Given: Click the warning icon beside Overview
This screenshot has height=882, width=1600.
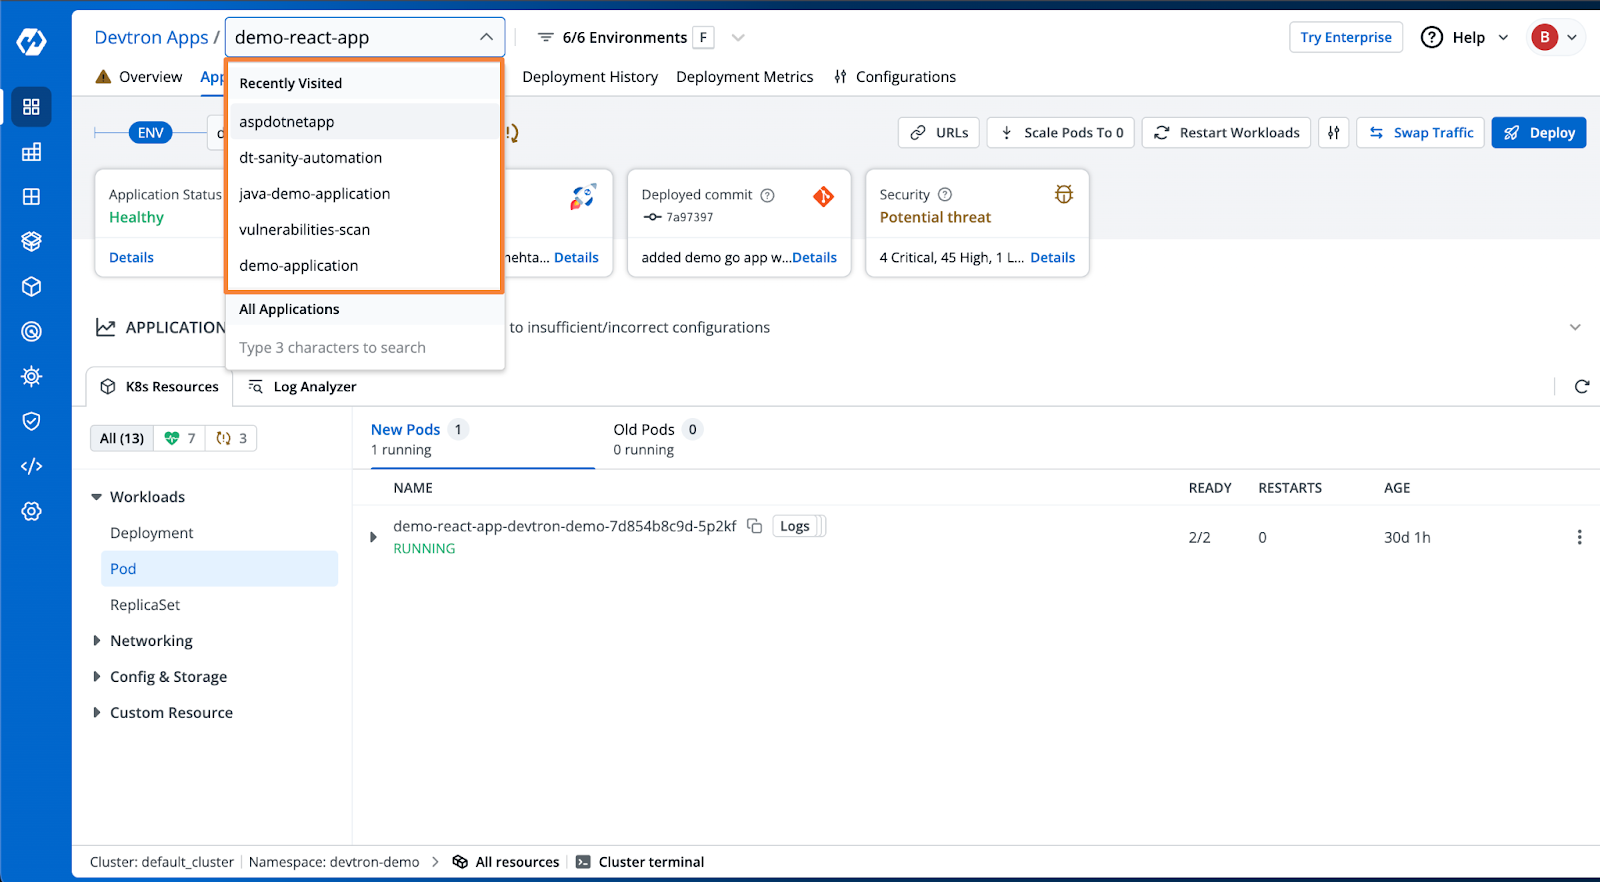Looking at the screenshot, I should (103, 76).
